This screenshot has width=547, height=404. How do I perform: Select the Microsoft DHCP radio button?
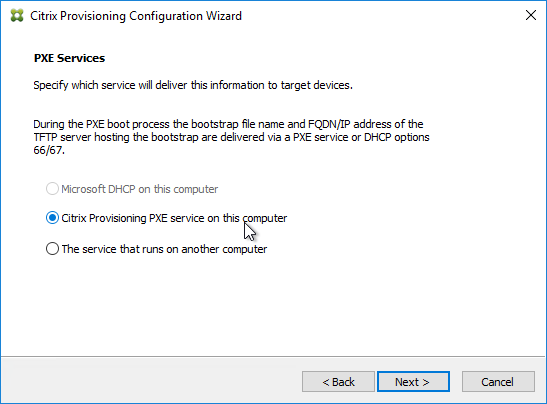coord(52,189)
